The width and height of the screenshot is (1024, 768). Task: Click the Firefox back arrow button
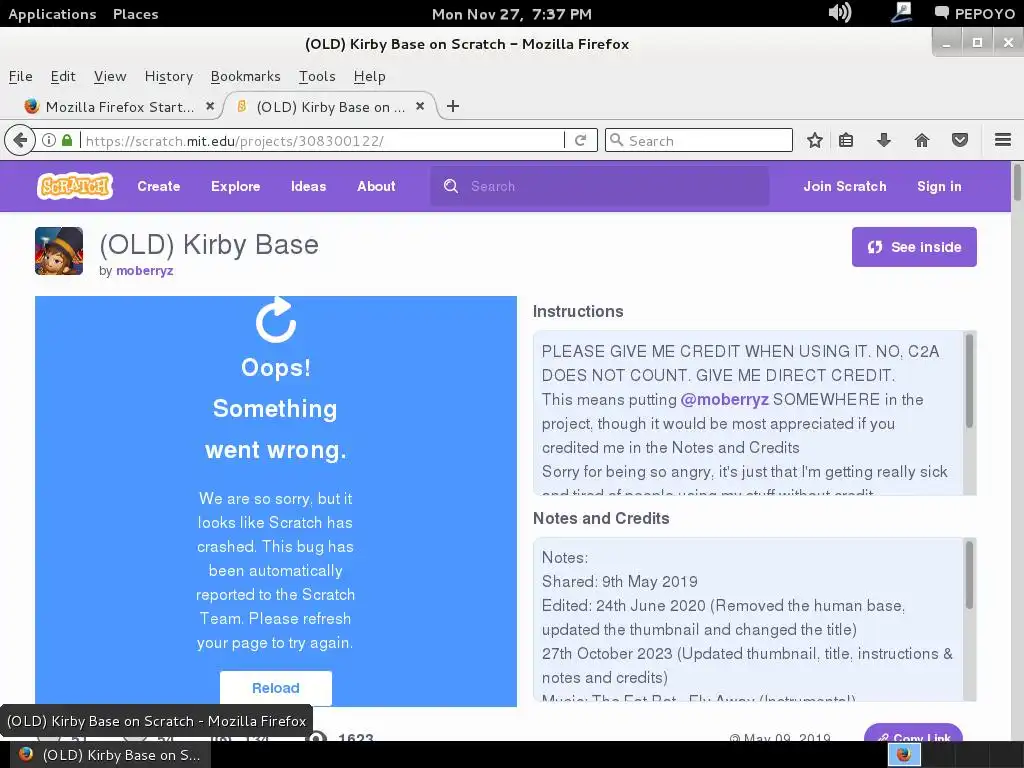[x=20, y=140]
